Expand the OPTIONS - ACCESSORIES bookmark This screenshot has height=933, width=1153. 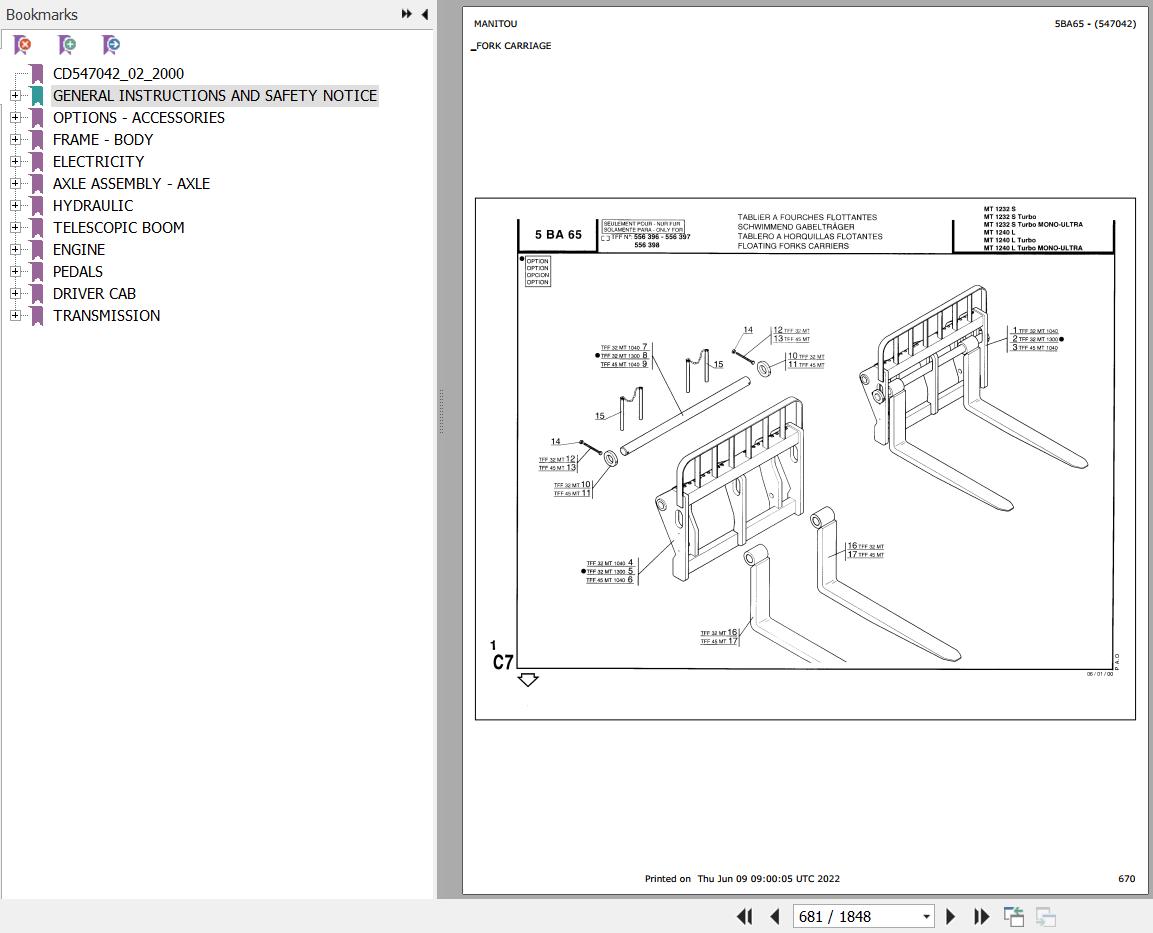[15, 118]
